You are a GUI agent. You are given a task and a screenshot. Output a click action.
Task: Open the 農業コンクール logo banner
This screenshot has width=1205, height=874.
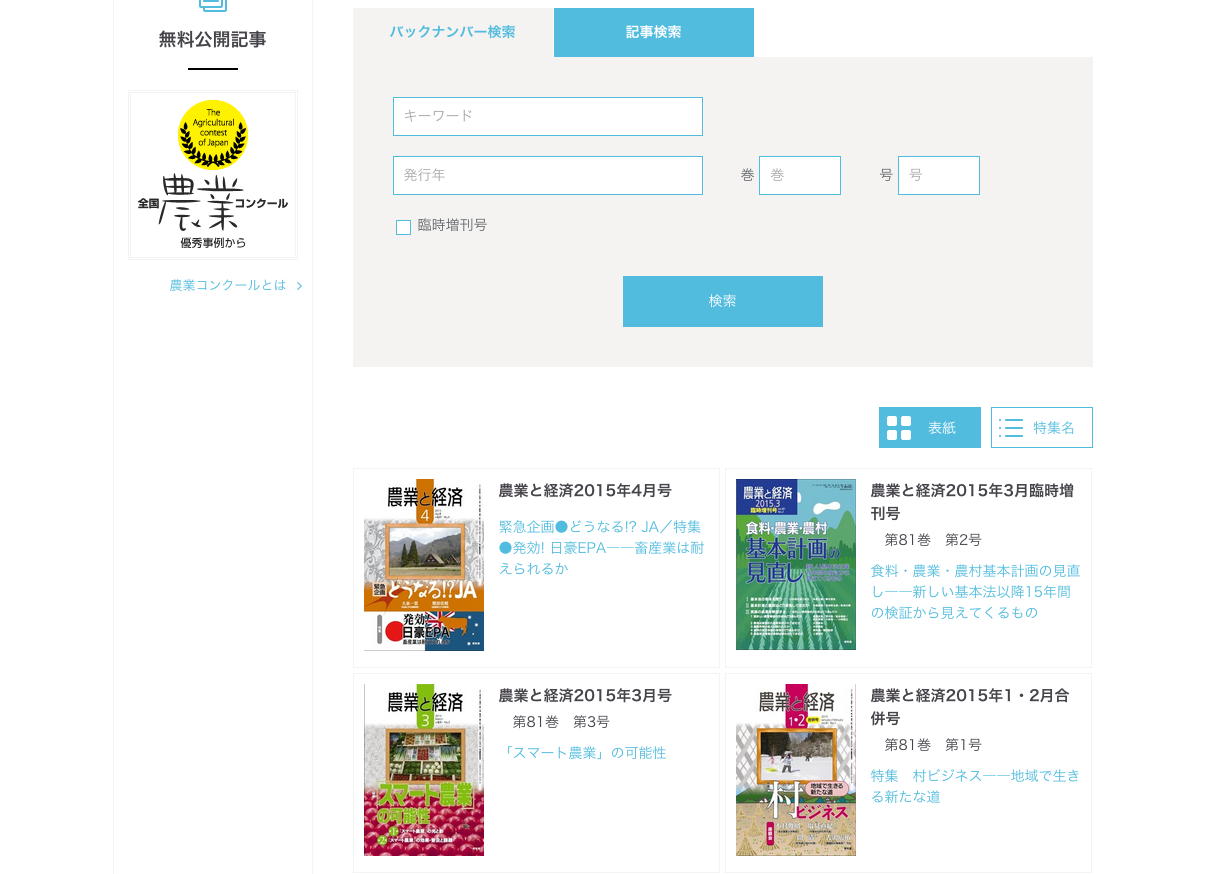(213, 175)
